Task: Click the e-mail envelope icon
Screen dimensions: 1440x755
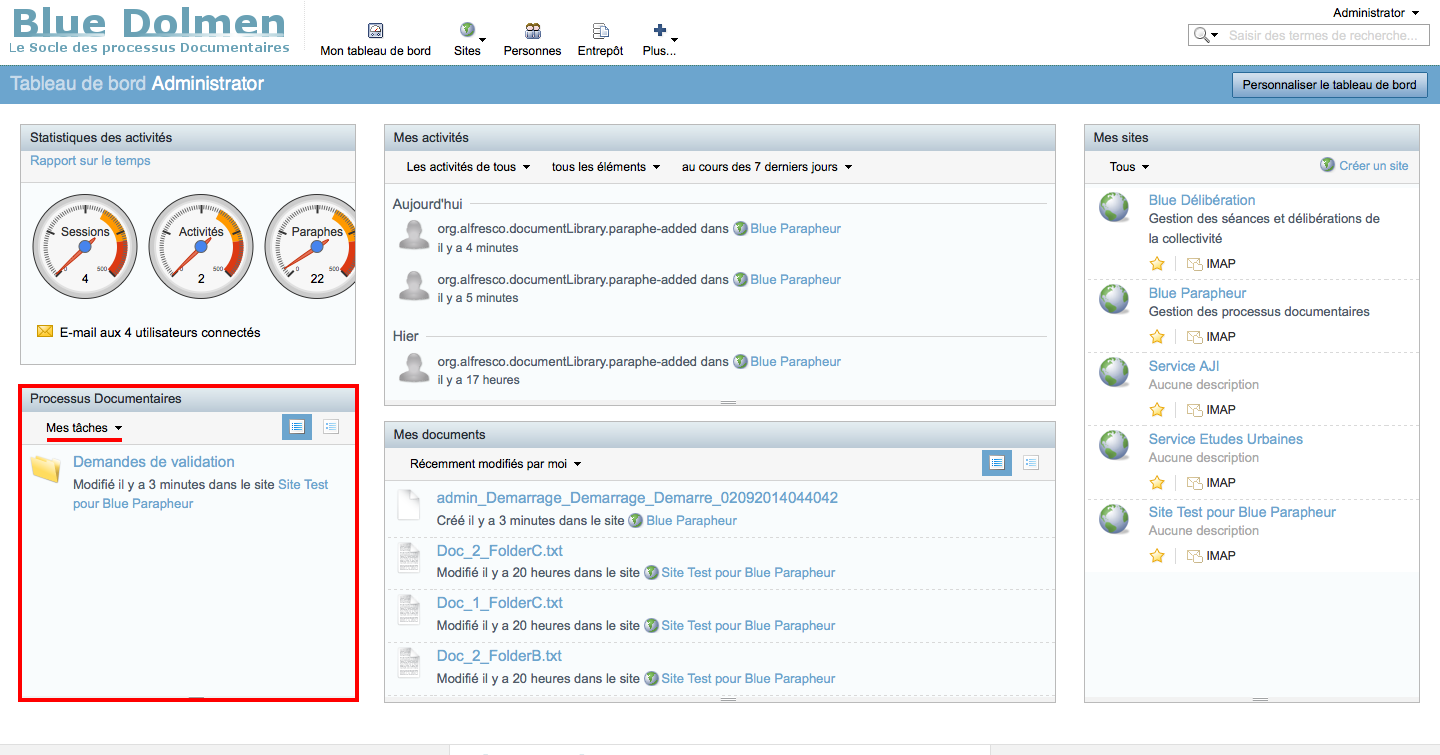Action: click(45, 331)
